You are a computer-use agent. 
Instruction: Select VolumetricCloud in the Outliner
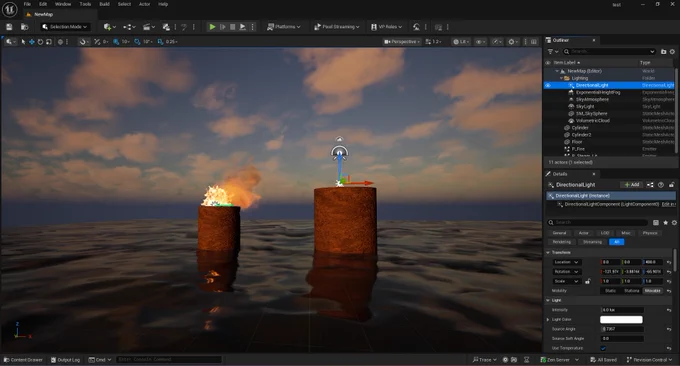(592, 121)
